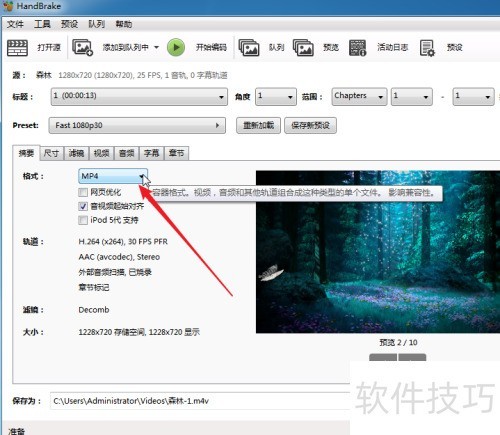The height and width of the screenshot is (435, 500).
Task: Click the 保存新预设 button
Action: click(x=310, y=125)
